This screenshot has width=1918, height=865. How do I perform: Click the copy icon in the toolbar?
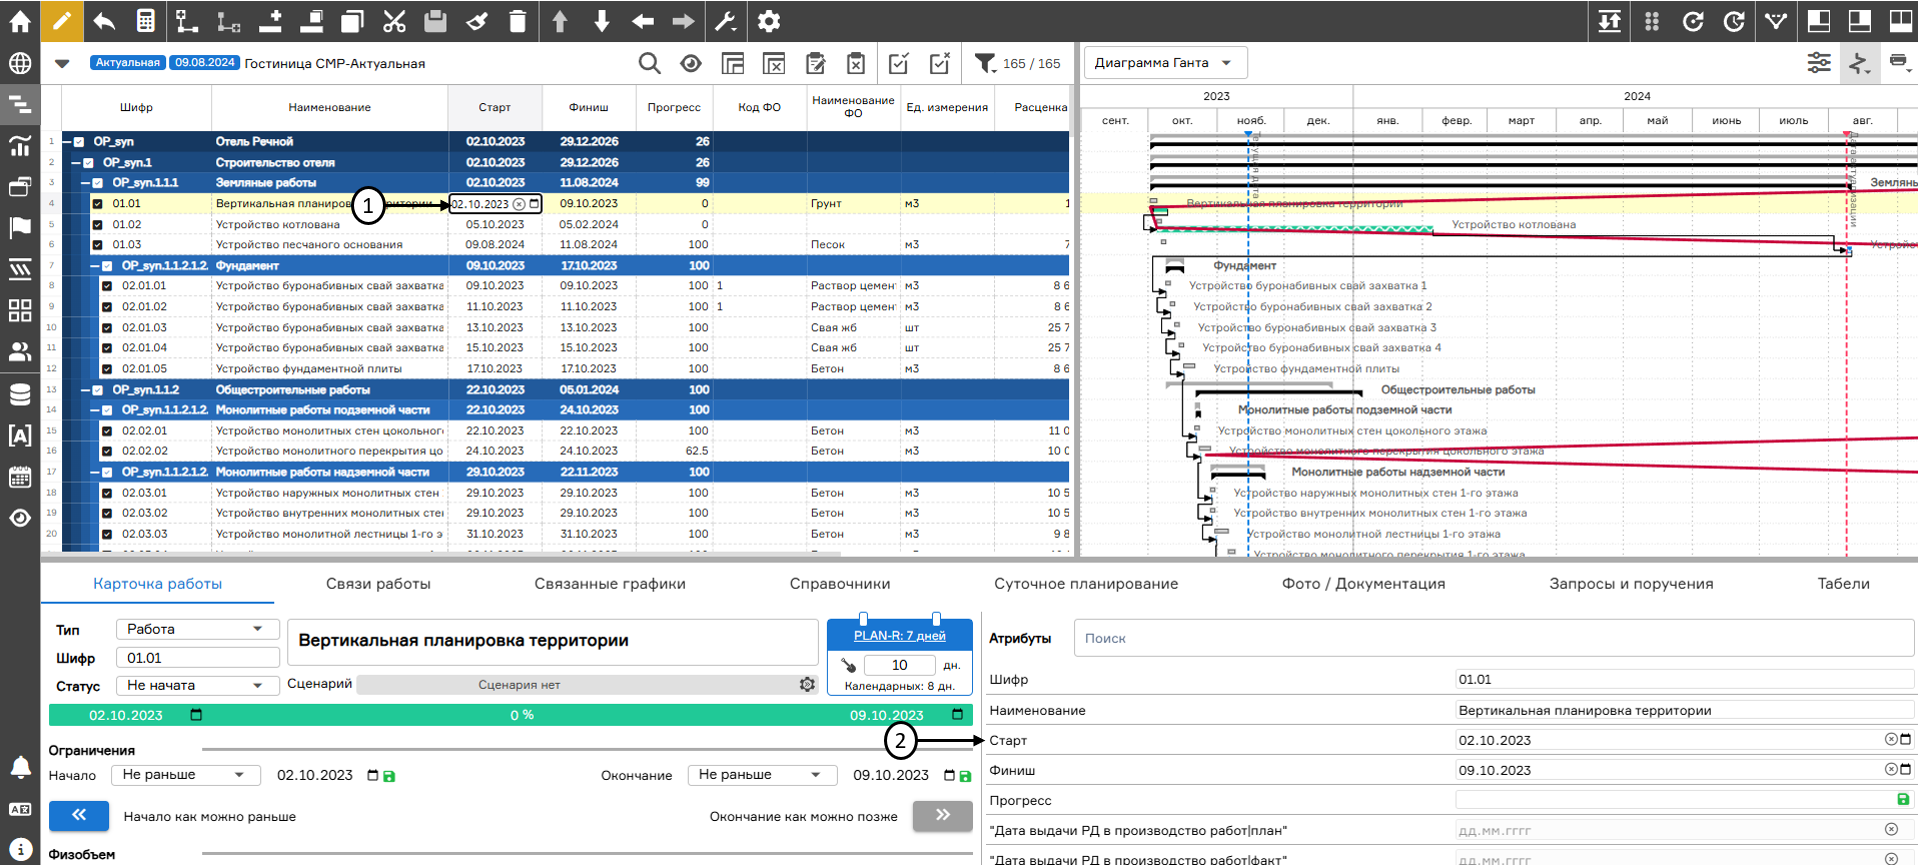point(352,21)
